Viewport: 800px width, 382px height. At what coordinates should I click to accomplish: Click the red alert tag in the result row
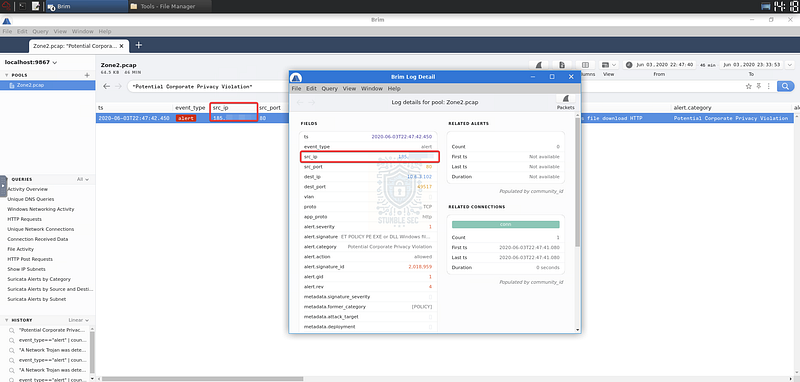187,118
